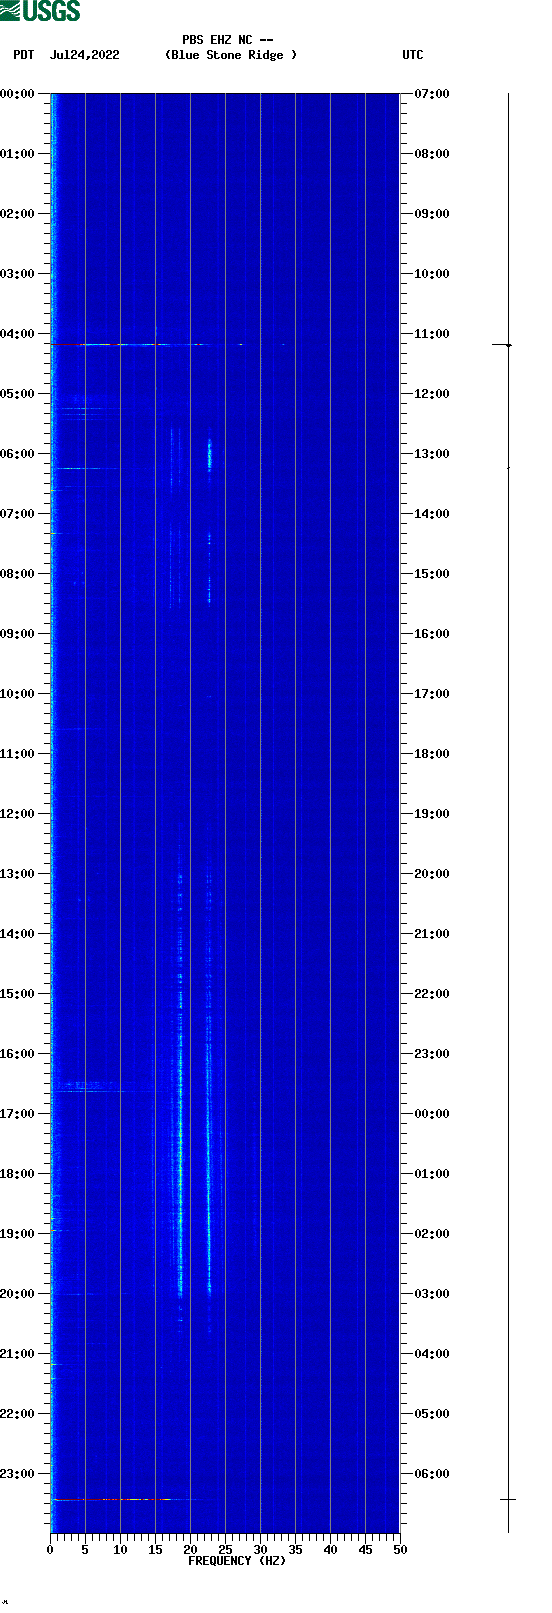The height and width of the screenshot is (1613, 552).
Task: Click the '13:00' UTC time label
Action: coord(432,453)
